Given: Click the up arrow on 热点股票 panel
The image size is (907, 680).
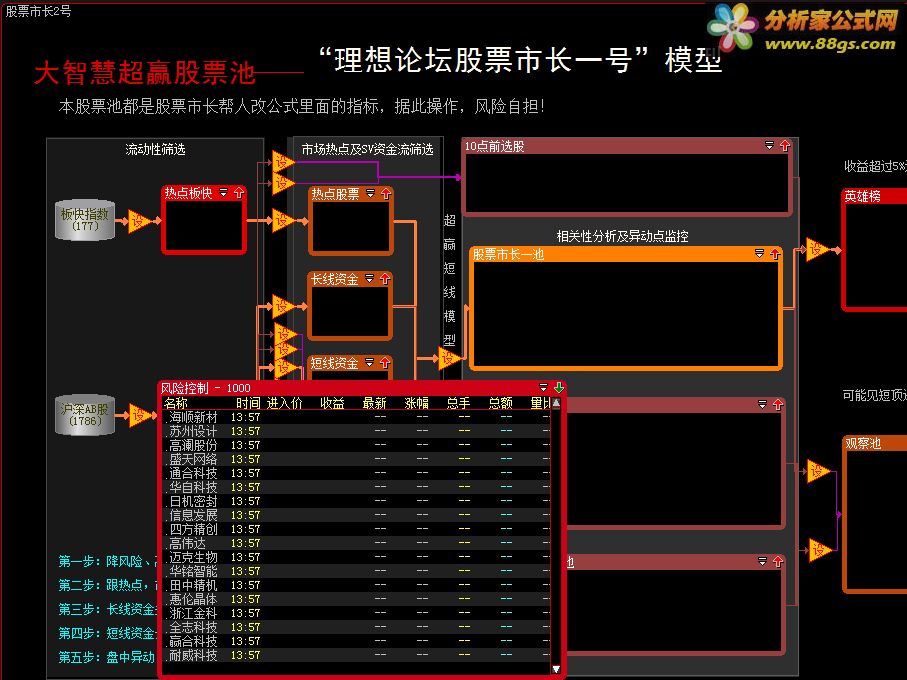Looking at the screenshot, I should pos(385,194).
